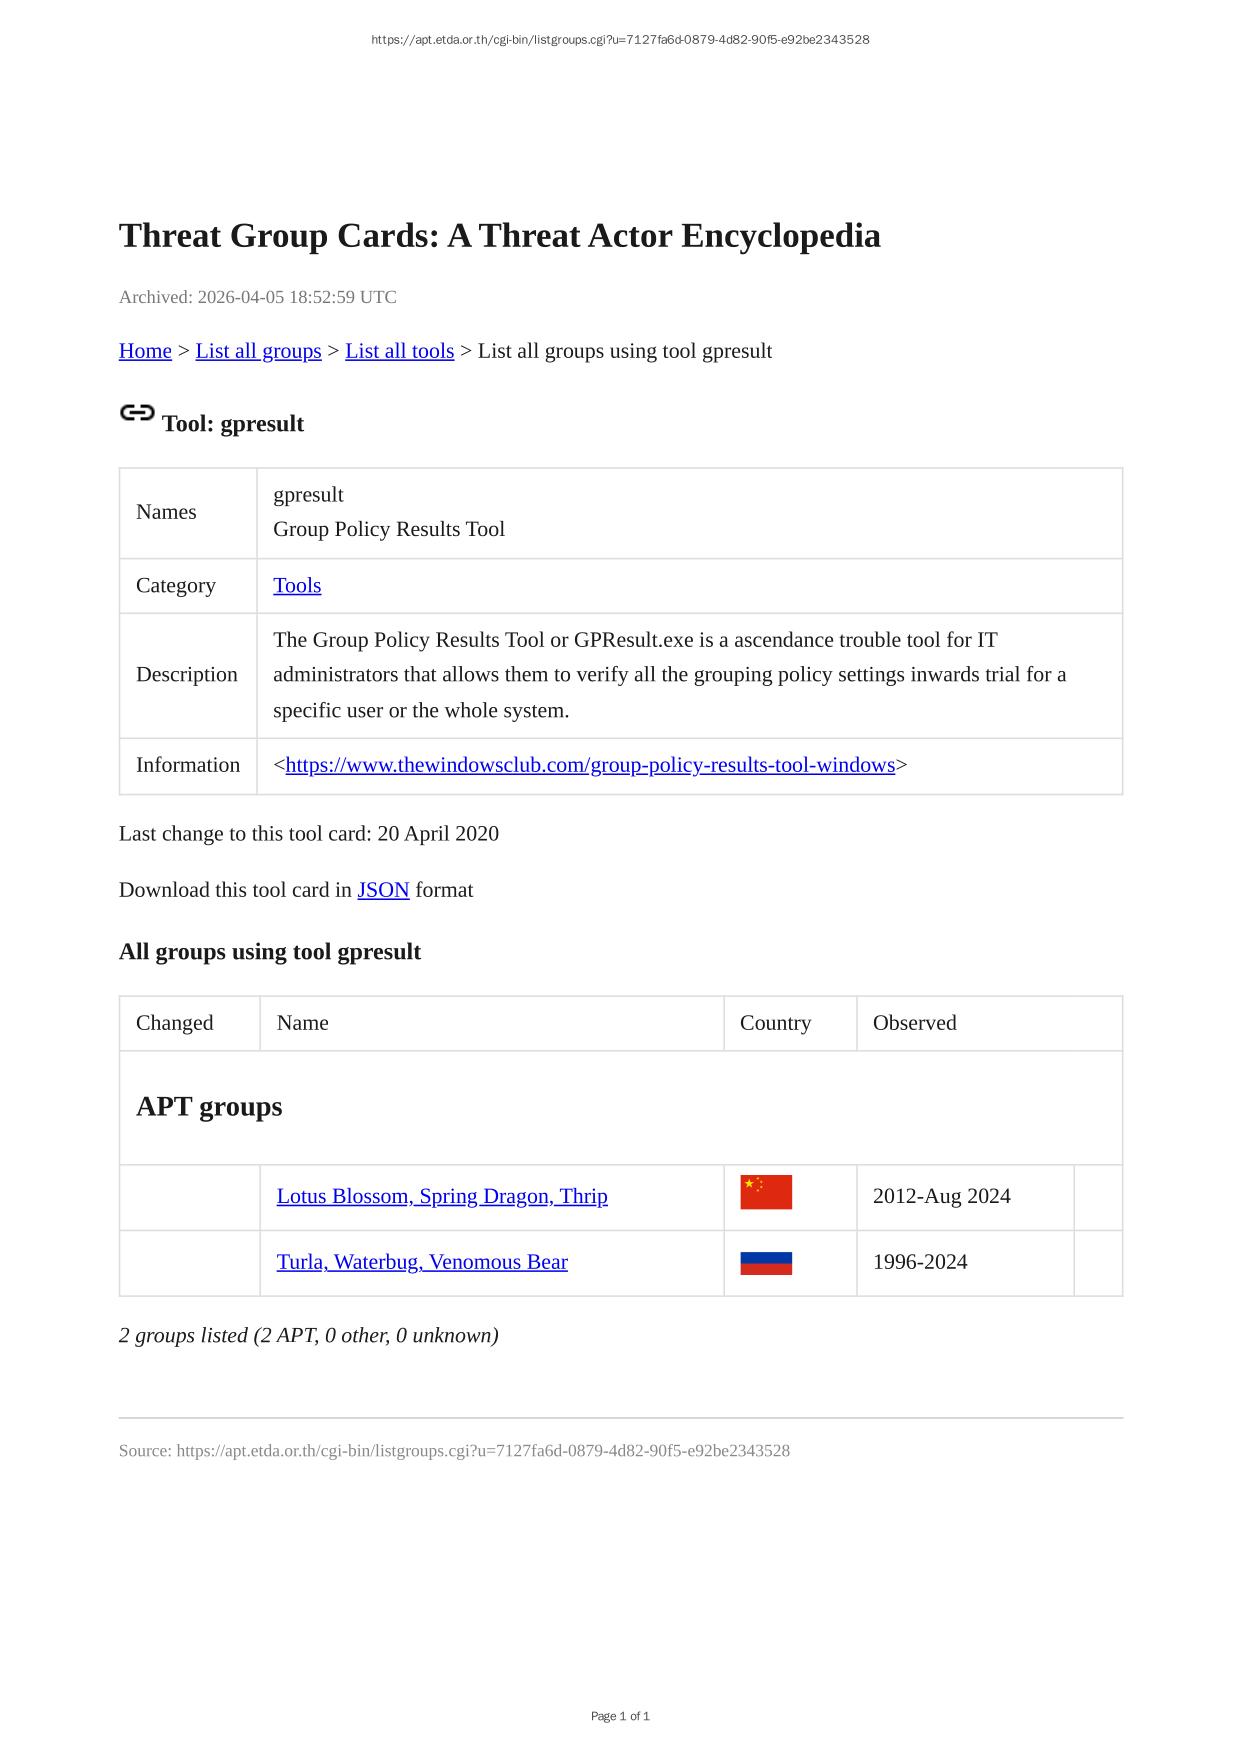Click the APT groups section heading

[x=209, y=1107]
